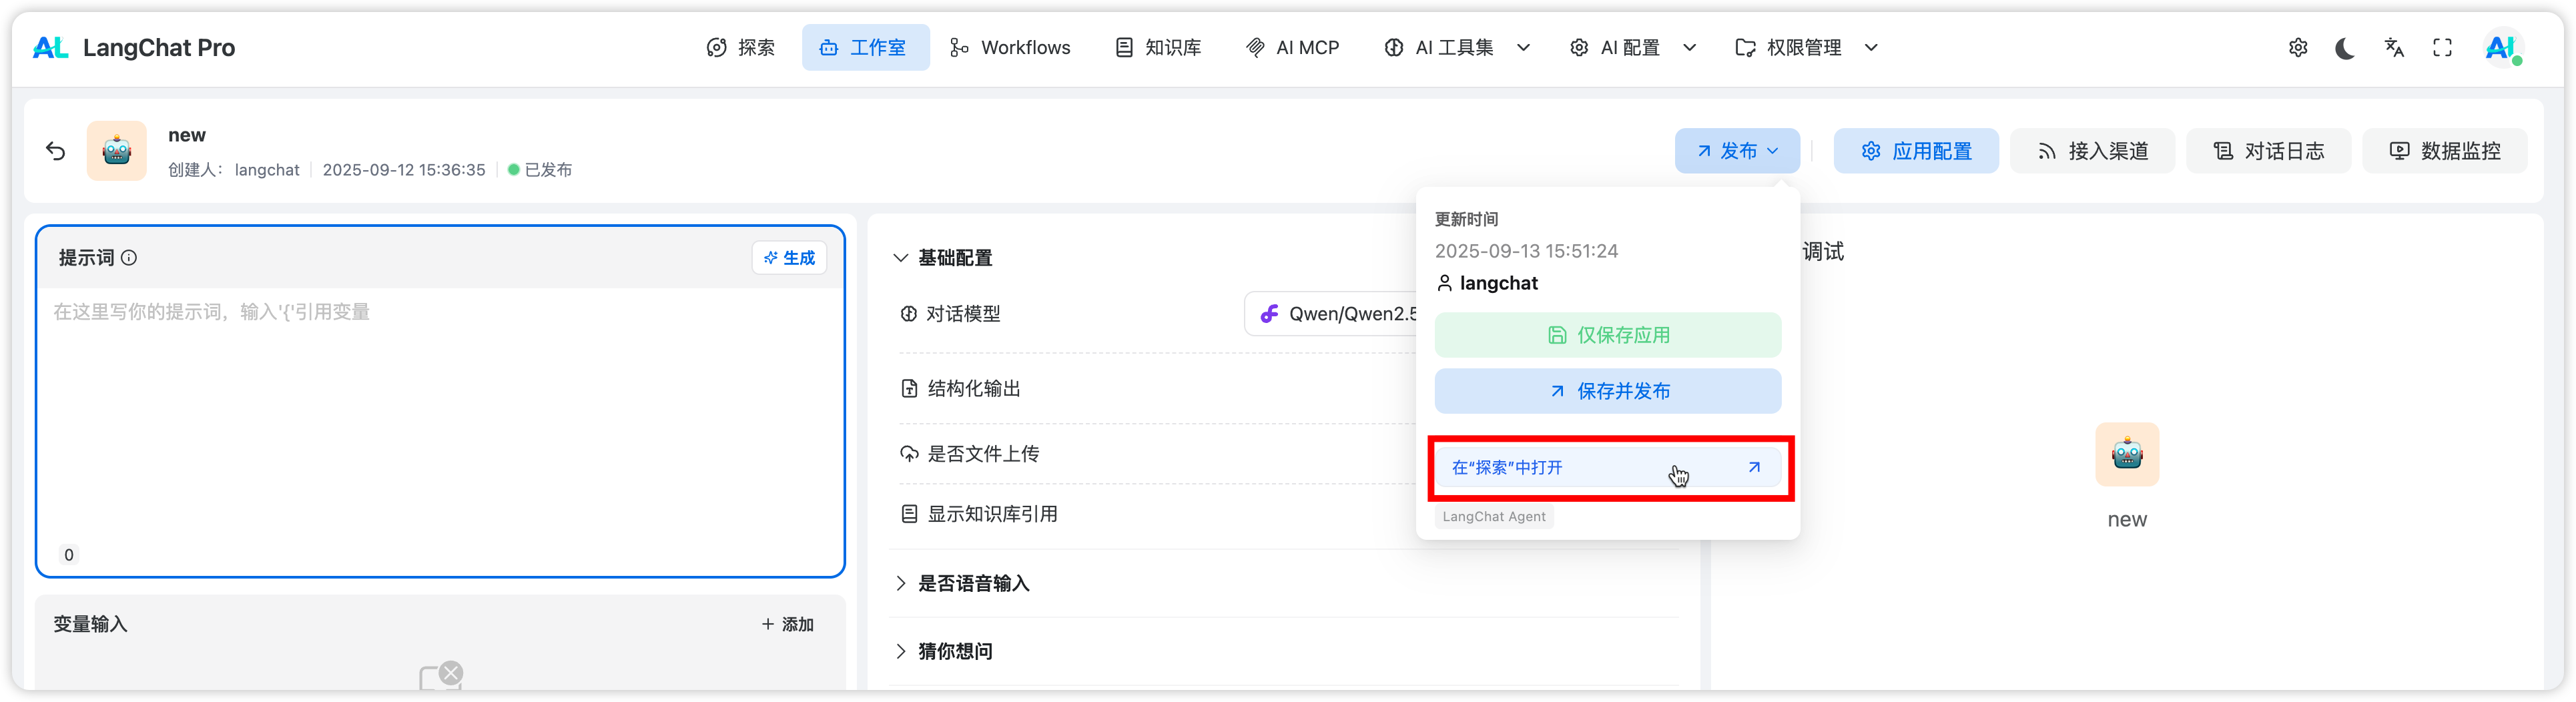Click the back arrow icon
This screenshot has width=2576, height=702.
[x=56, y=151]
